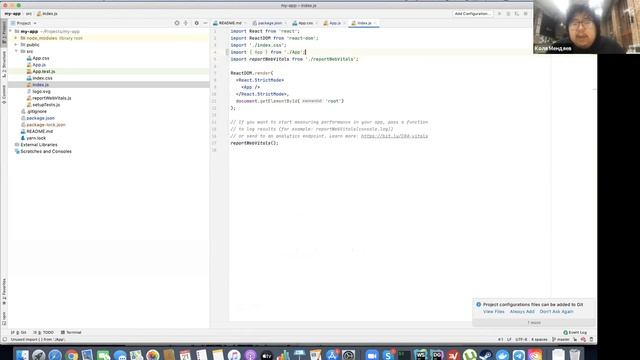Open the Git tool window tab
The height and width of the screenshot is (360, 640).
[19, 333]
